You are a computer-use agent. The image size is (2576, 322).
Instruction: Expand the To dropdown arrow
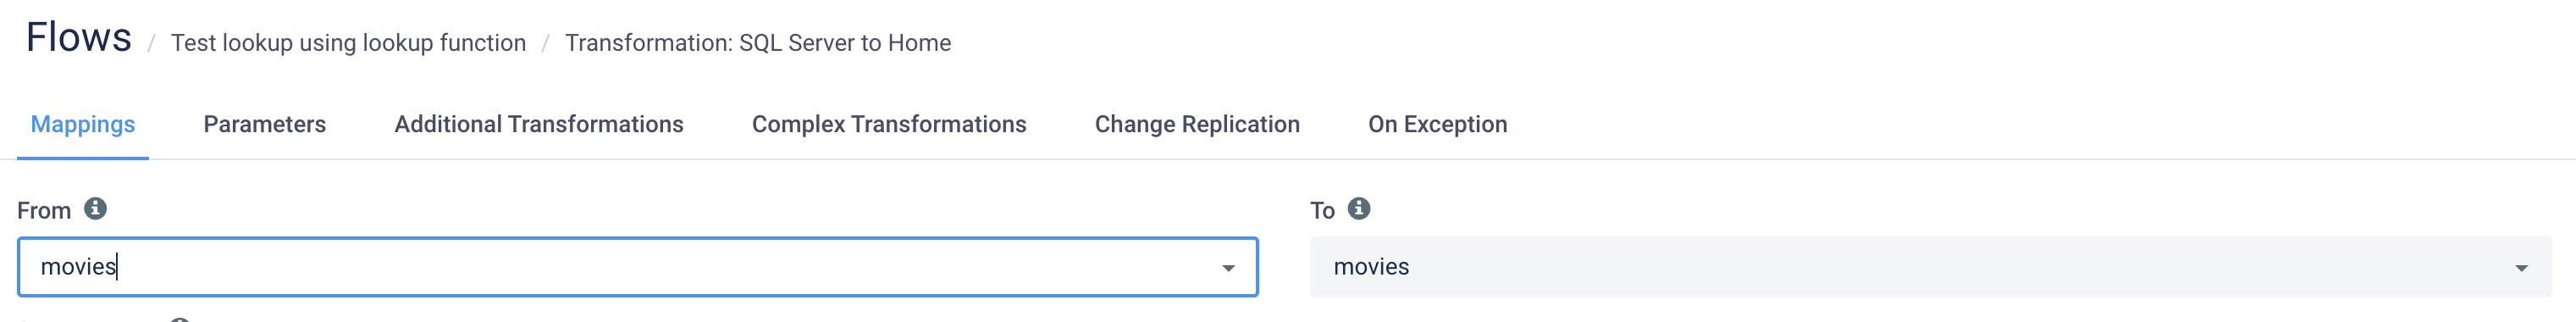[2521, 268]
